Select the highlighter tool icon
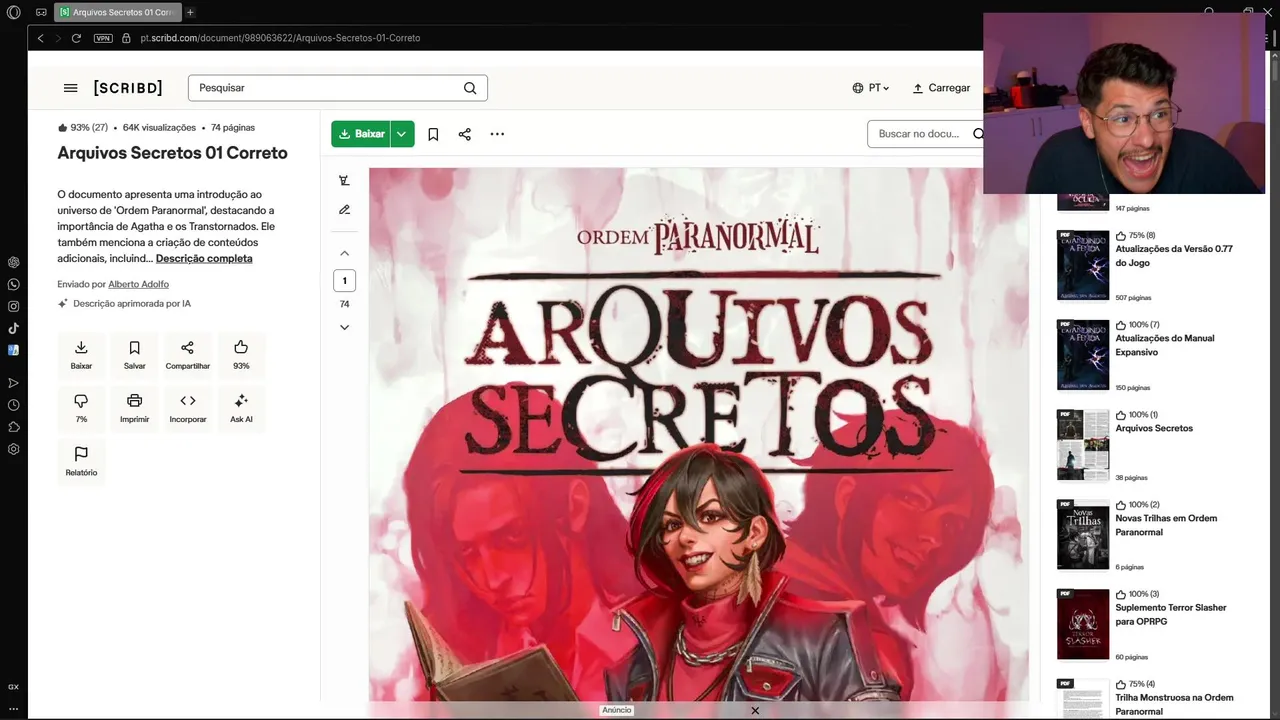This screenshot has width=1280, height=720. click(344, 181)
